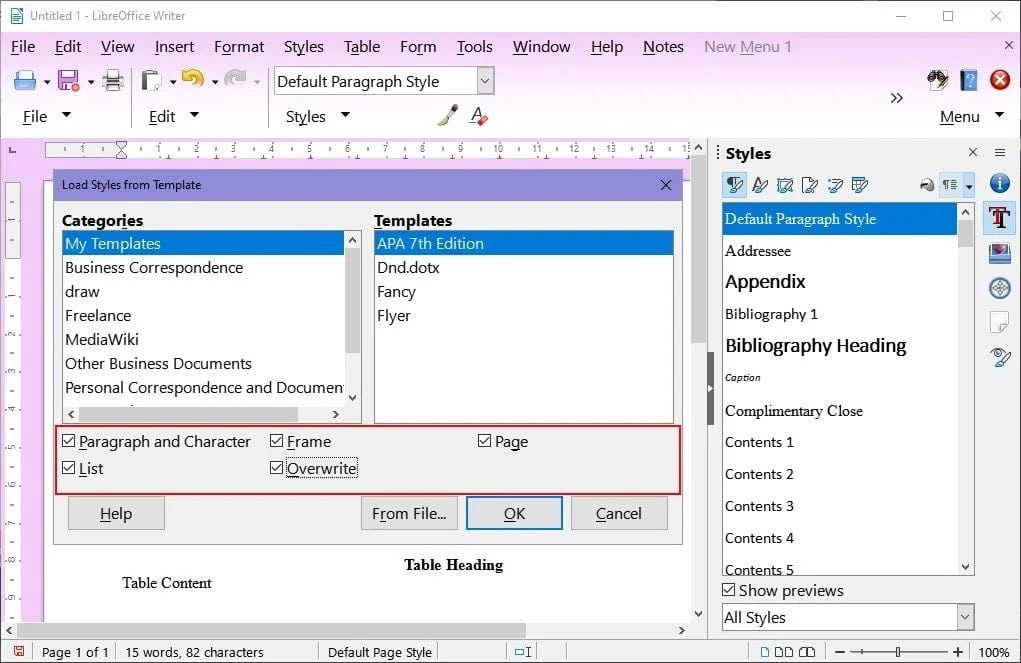This screenshot has width=1021, height=663.
Task: Open the Default Paragraph Style dropdown
Action: (x=484, y=80)
